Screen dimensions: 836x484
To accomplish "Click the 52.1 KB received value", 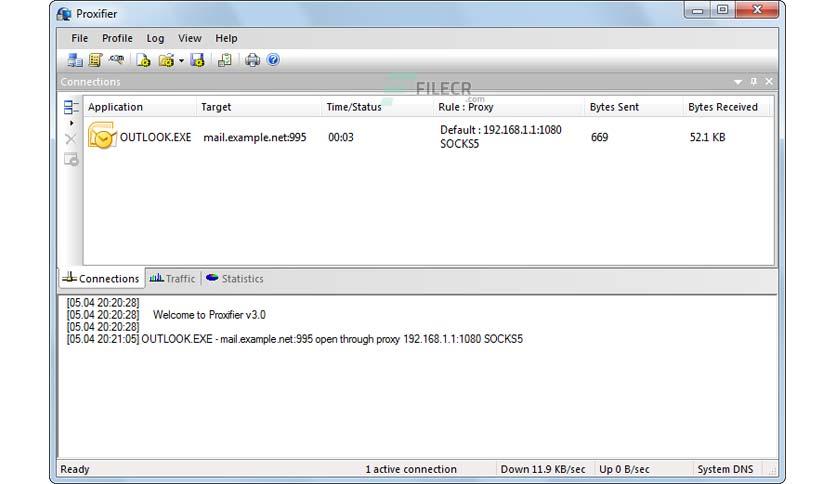I will (708, 137).
